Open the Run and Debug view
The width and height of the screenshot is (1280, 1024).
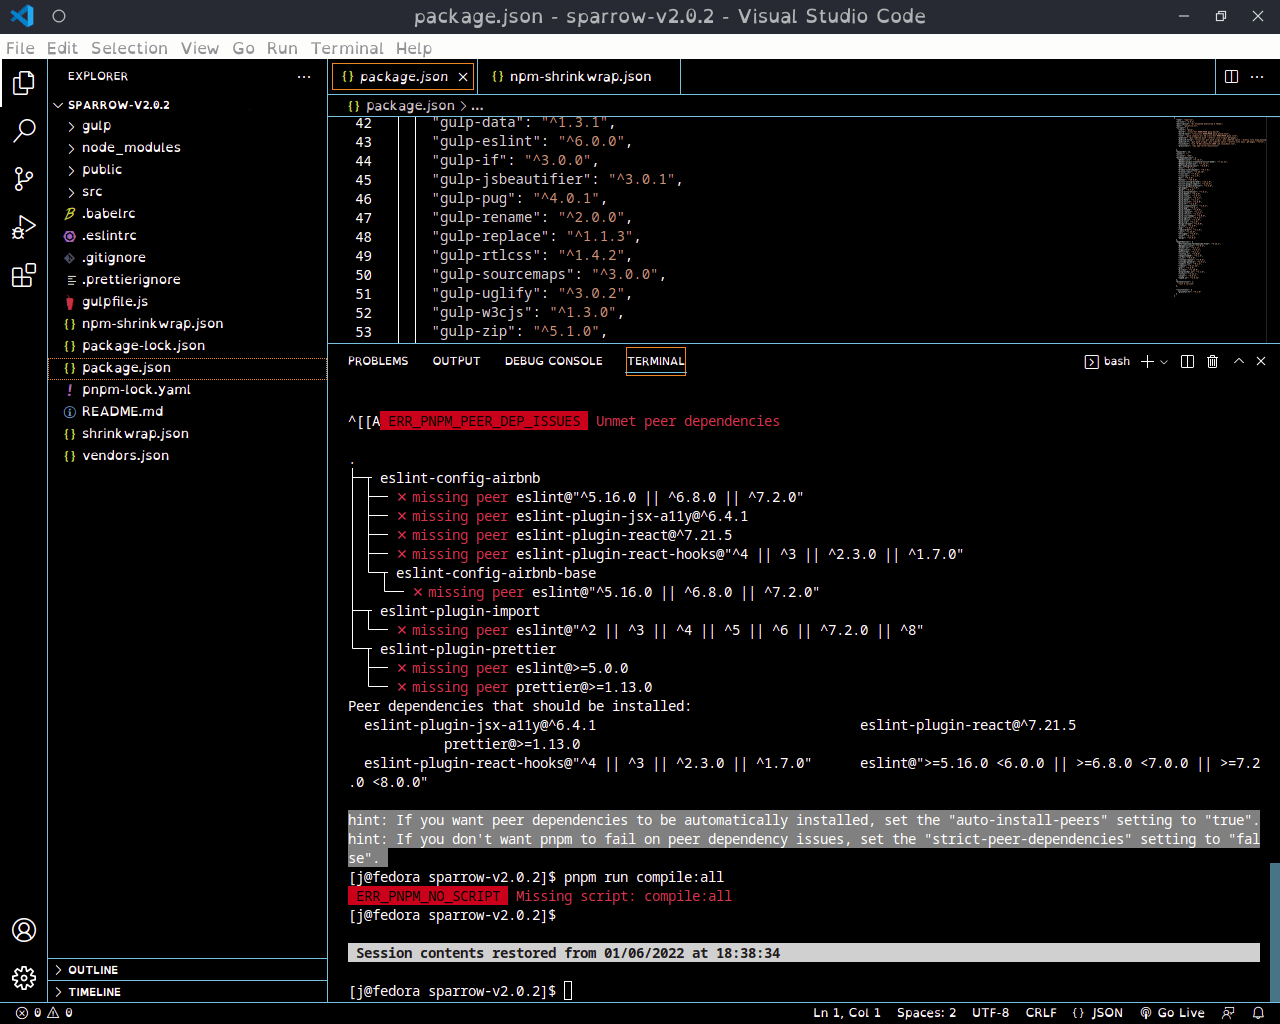24,227
